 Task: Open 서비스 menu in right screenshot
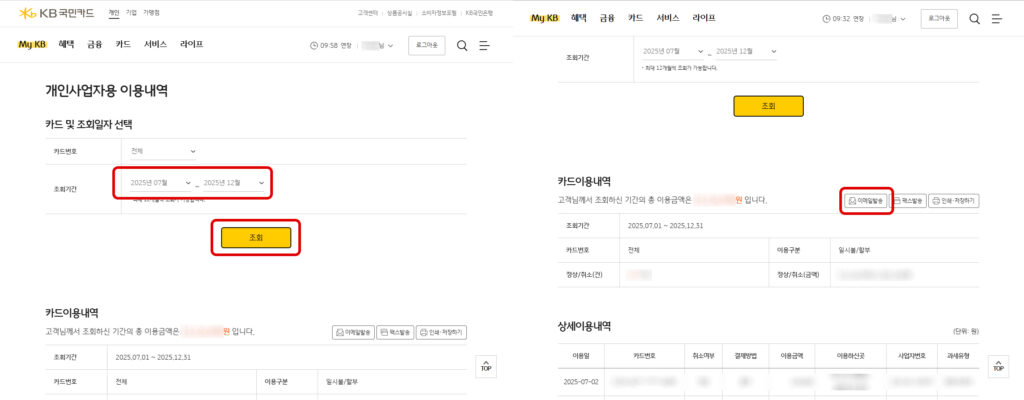[x=668, y=18]
